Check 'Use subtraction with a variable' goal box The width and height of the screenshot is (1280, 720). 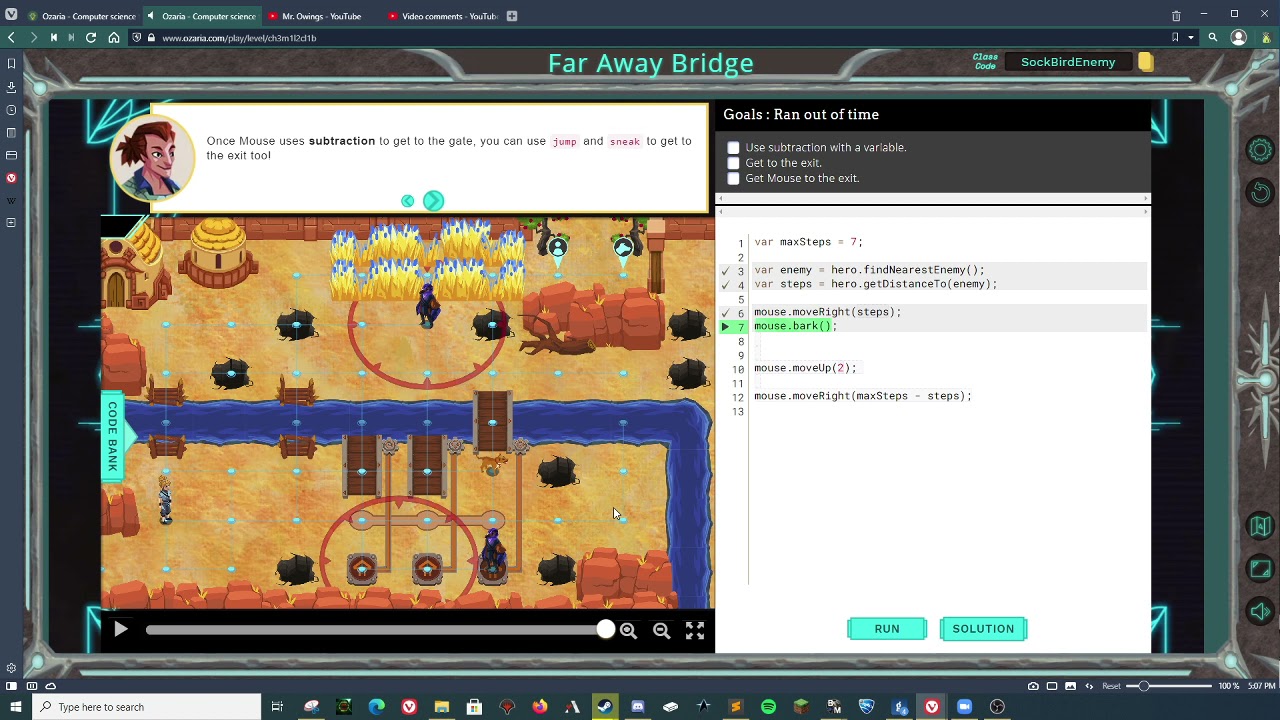click(x=733, y=147)
